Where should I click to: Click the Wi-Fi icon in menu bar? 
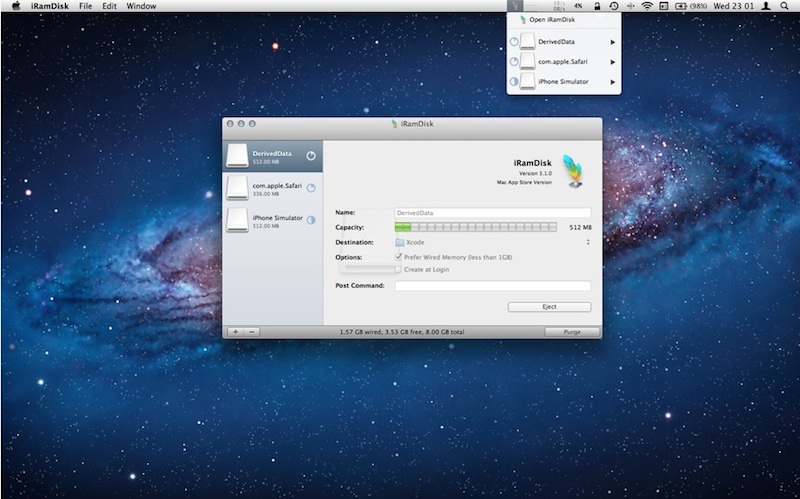647,6
